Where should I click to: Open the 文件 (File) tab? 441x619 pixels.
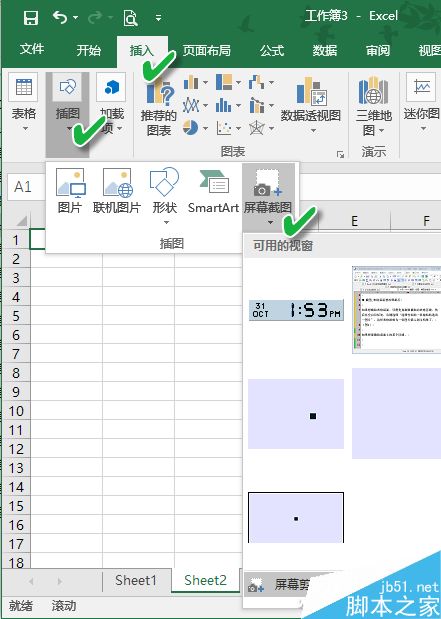pos(32,50)
